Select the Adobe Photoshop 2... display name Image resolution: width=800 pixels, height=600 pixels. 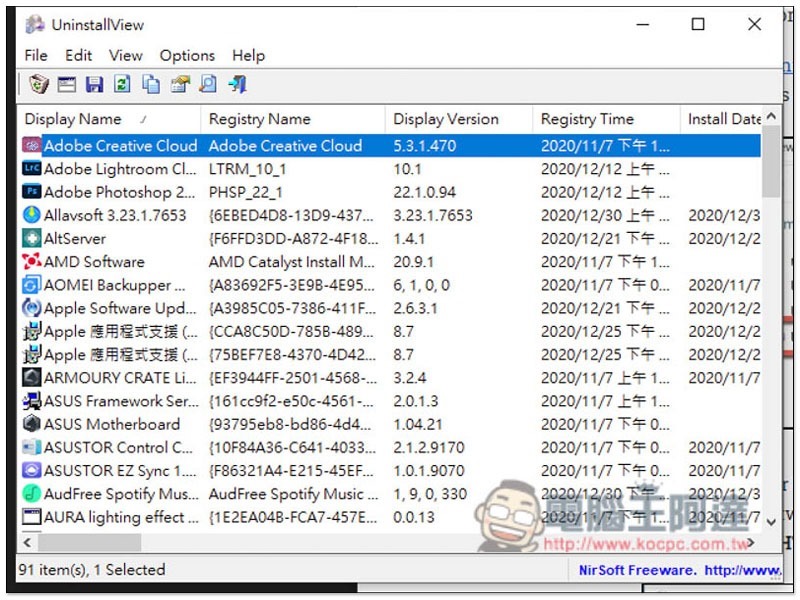pos(119,192)
